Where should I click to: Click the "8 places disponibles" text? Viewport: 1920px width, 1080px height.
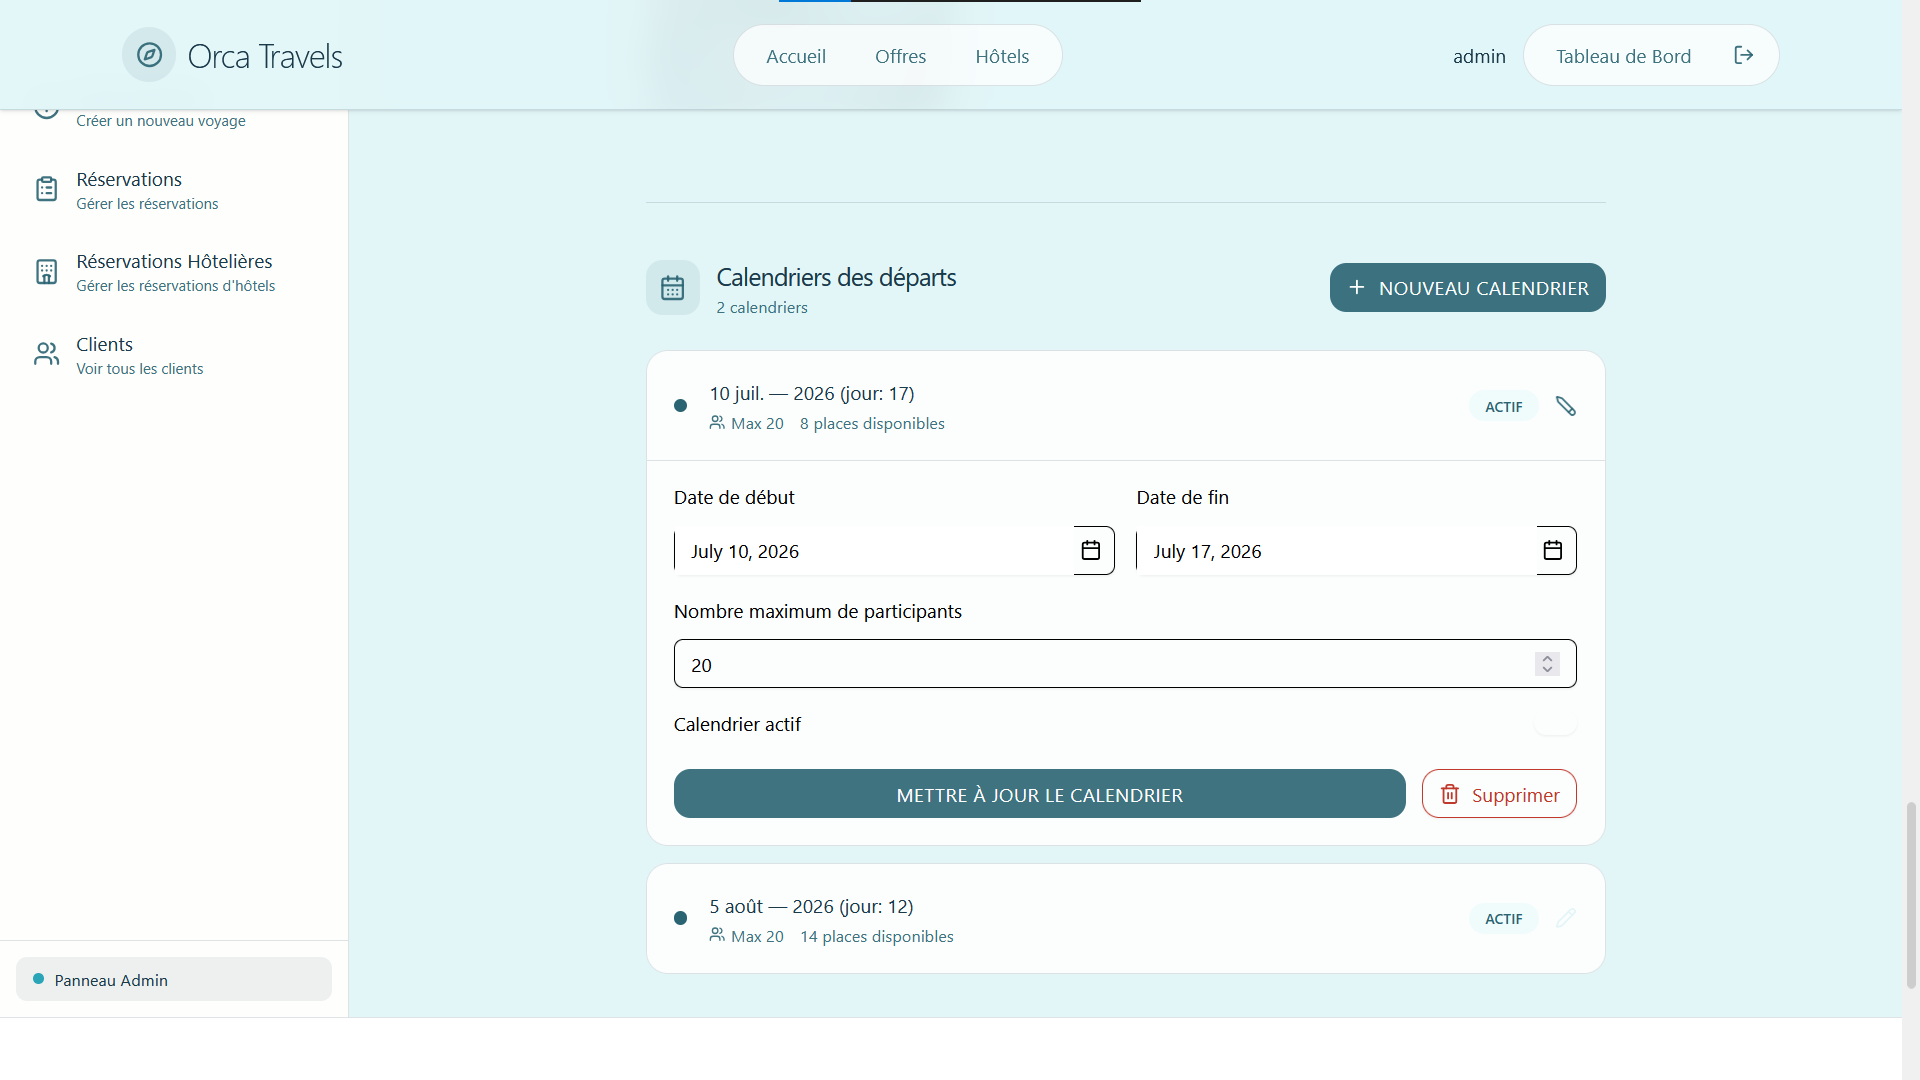click(872, 424)
